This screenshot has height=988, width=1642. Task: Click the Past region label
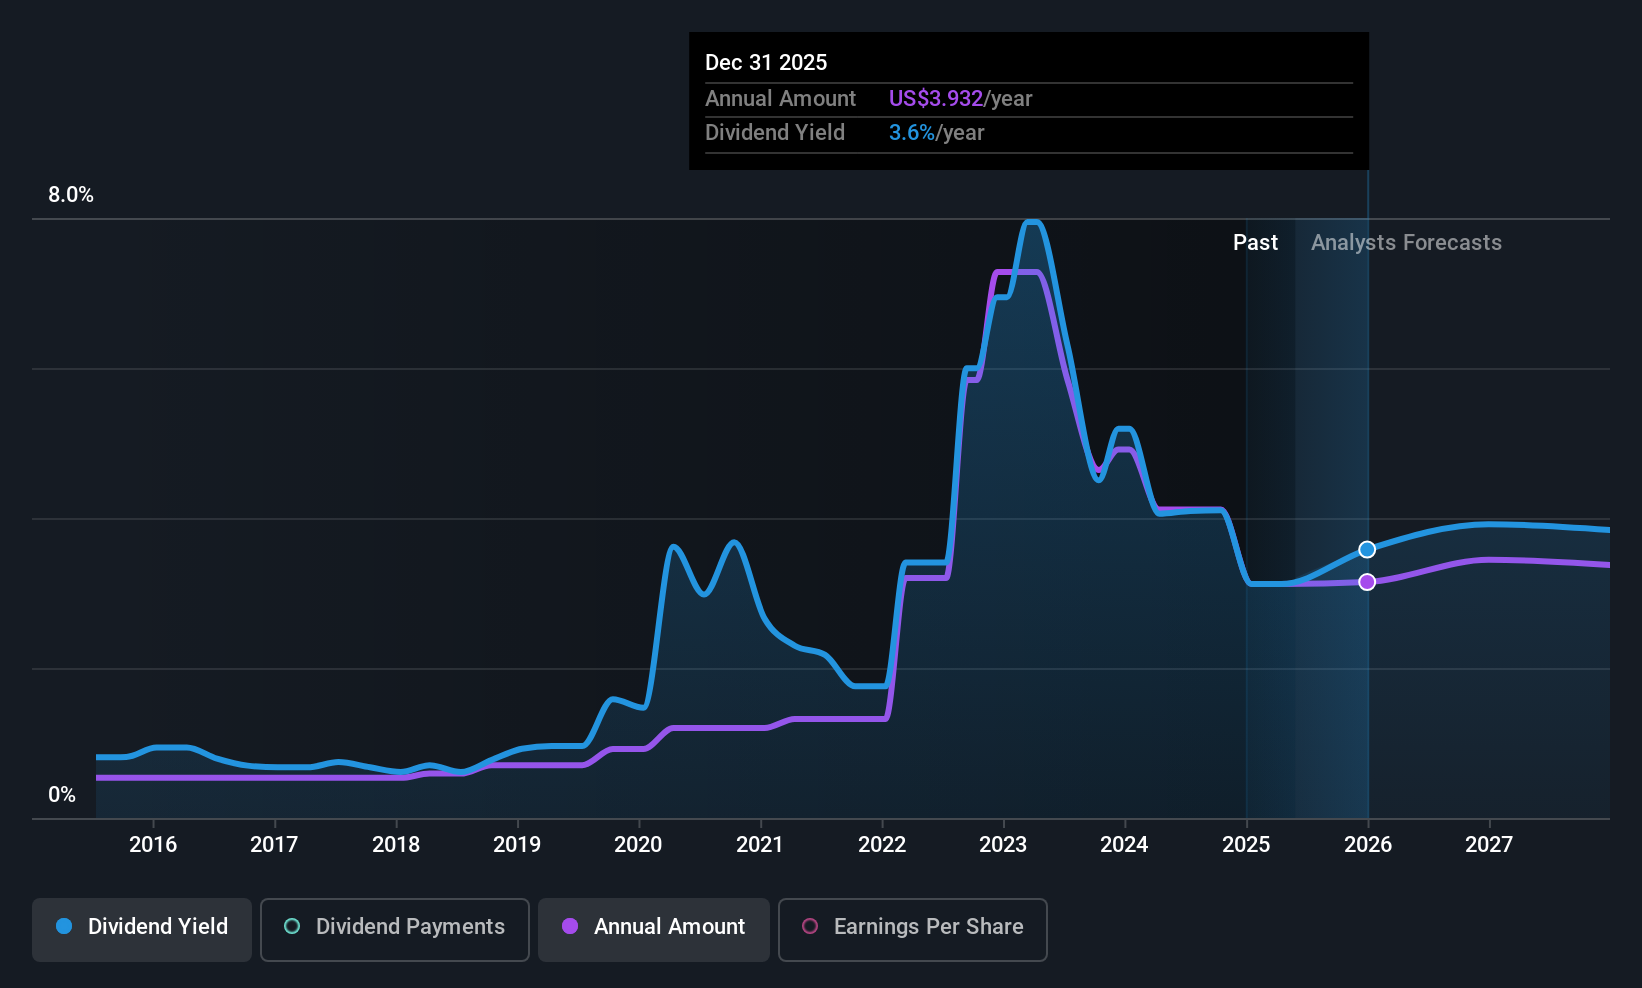(x=1255, y=243)
